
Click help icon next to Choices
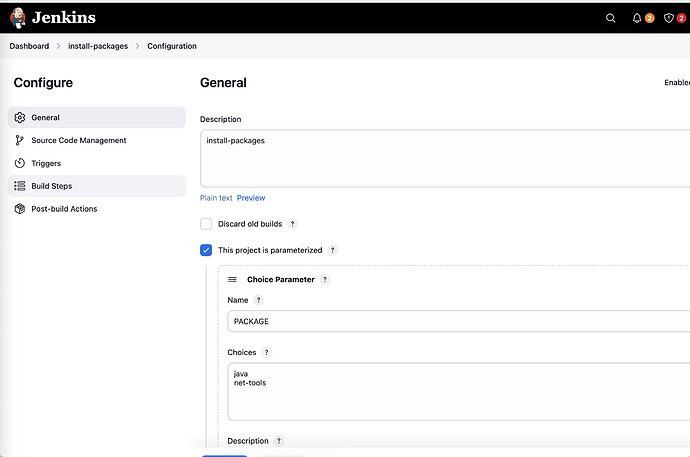click(x=267, y=353)
